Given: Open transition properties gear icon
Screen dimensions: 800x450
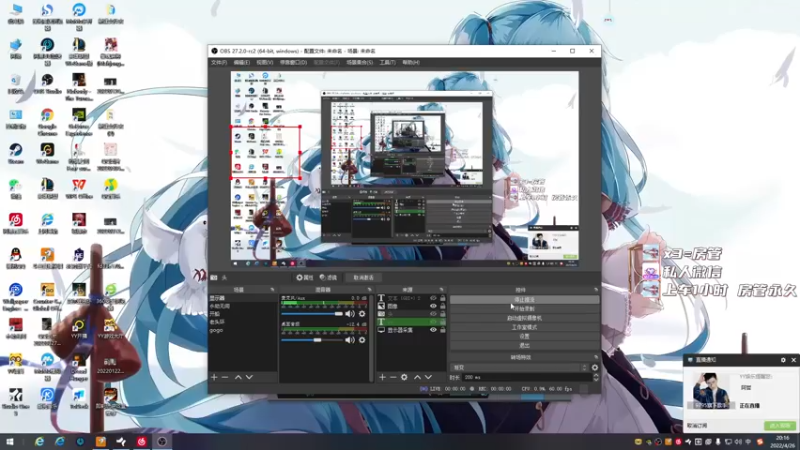Looking at the screenshot, I should tap(594, 367).
